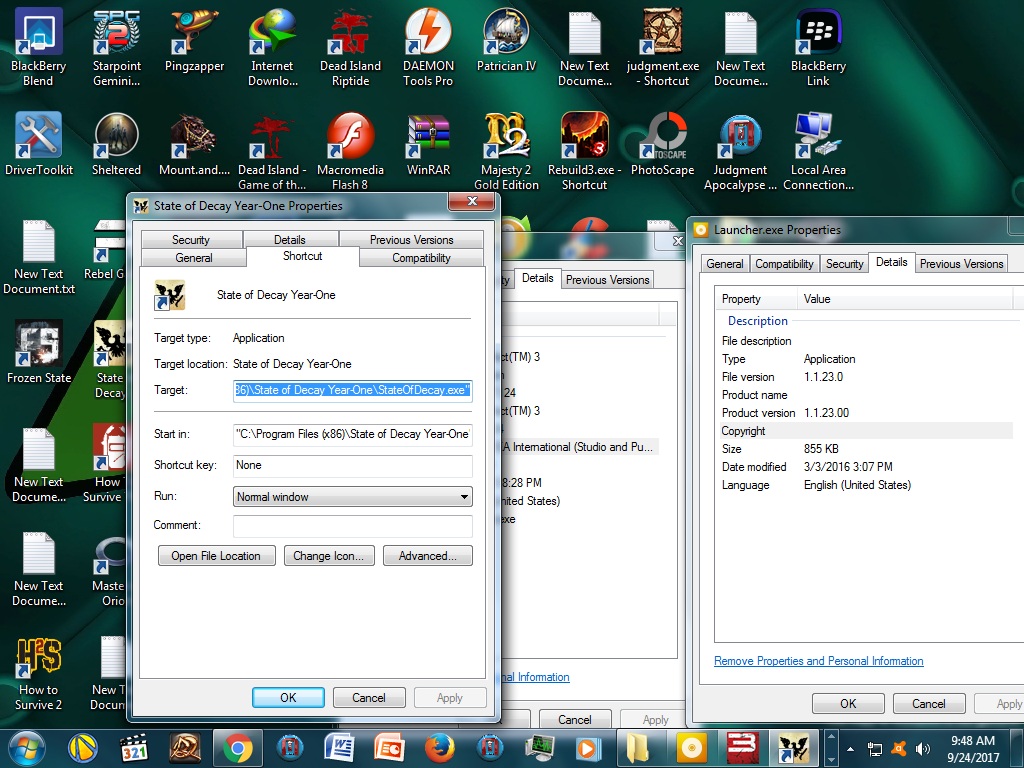The height and width of the screenshot is (768, 1024).
Task: Select the PhotoScape desktop icon
Action: coord(662,144)
